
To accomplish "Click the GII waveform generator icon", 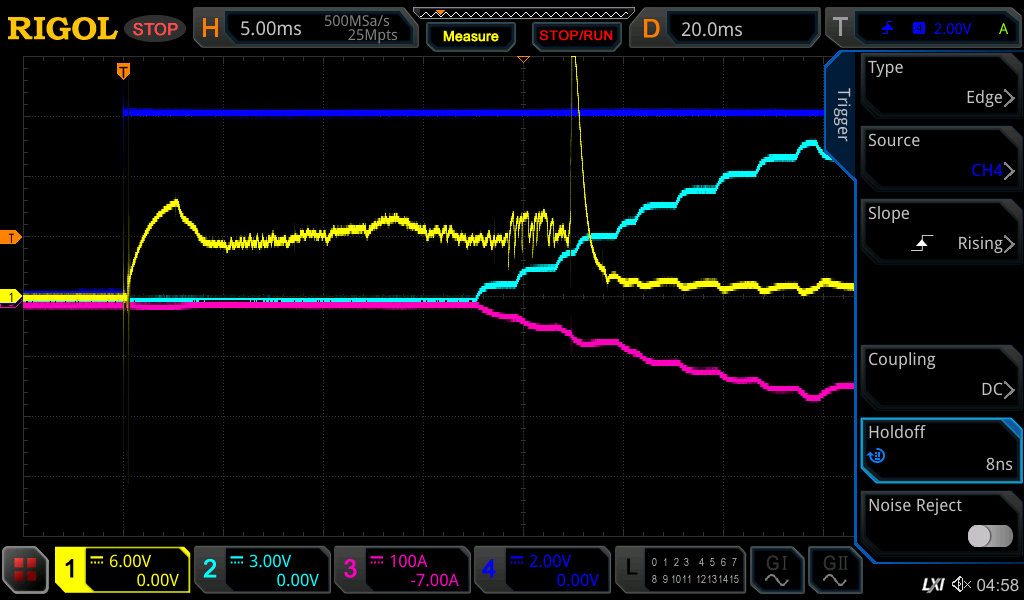I will [x=835, y=570].
